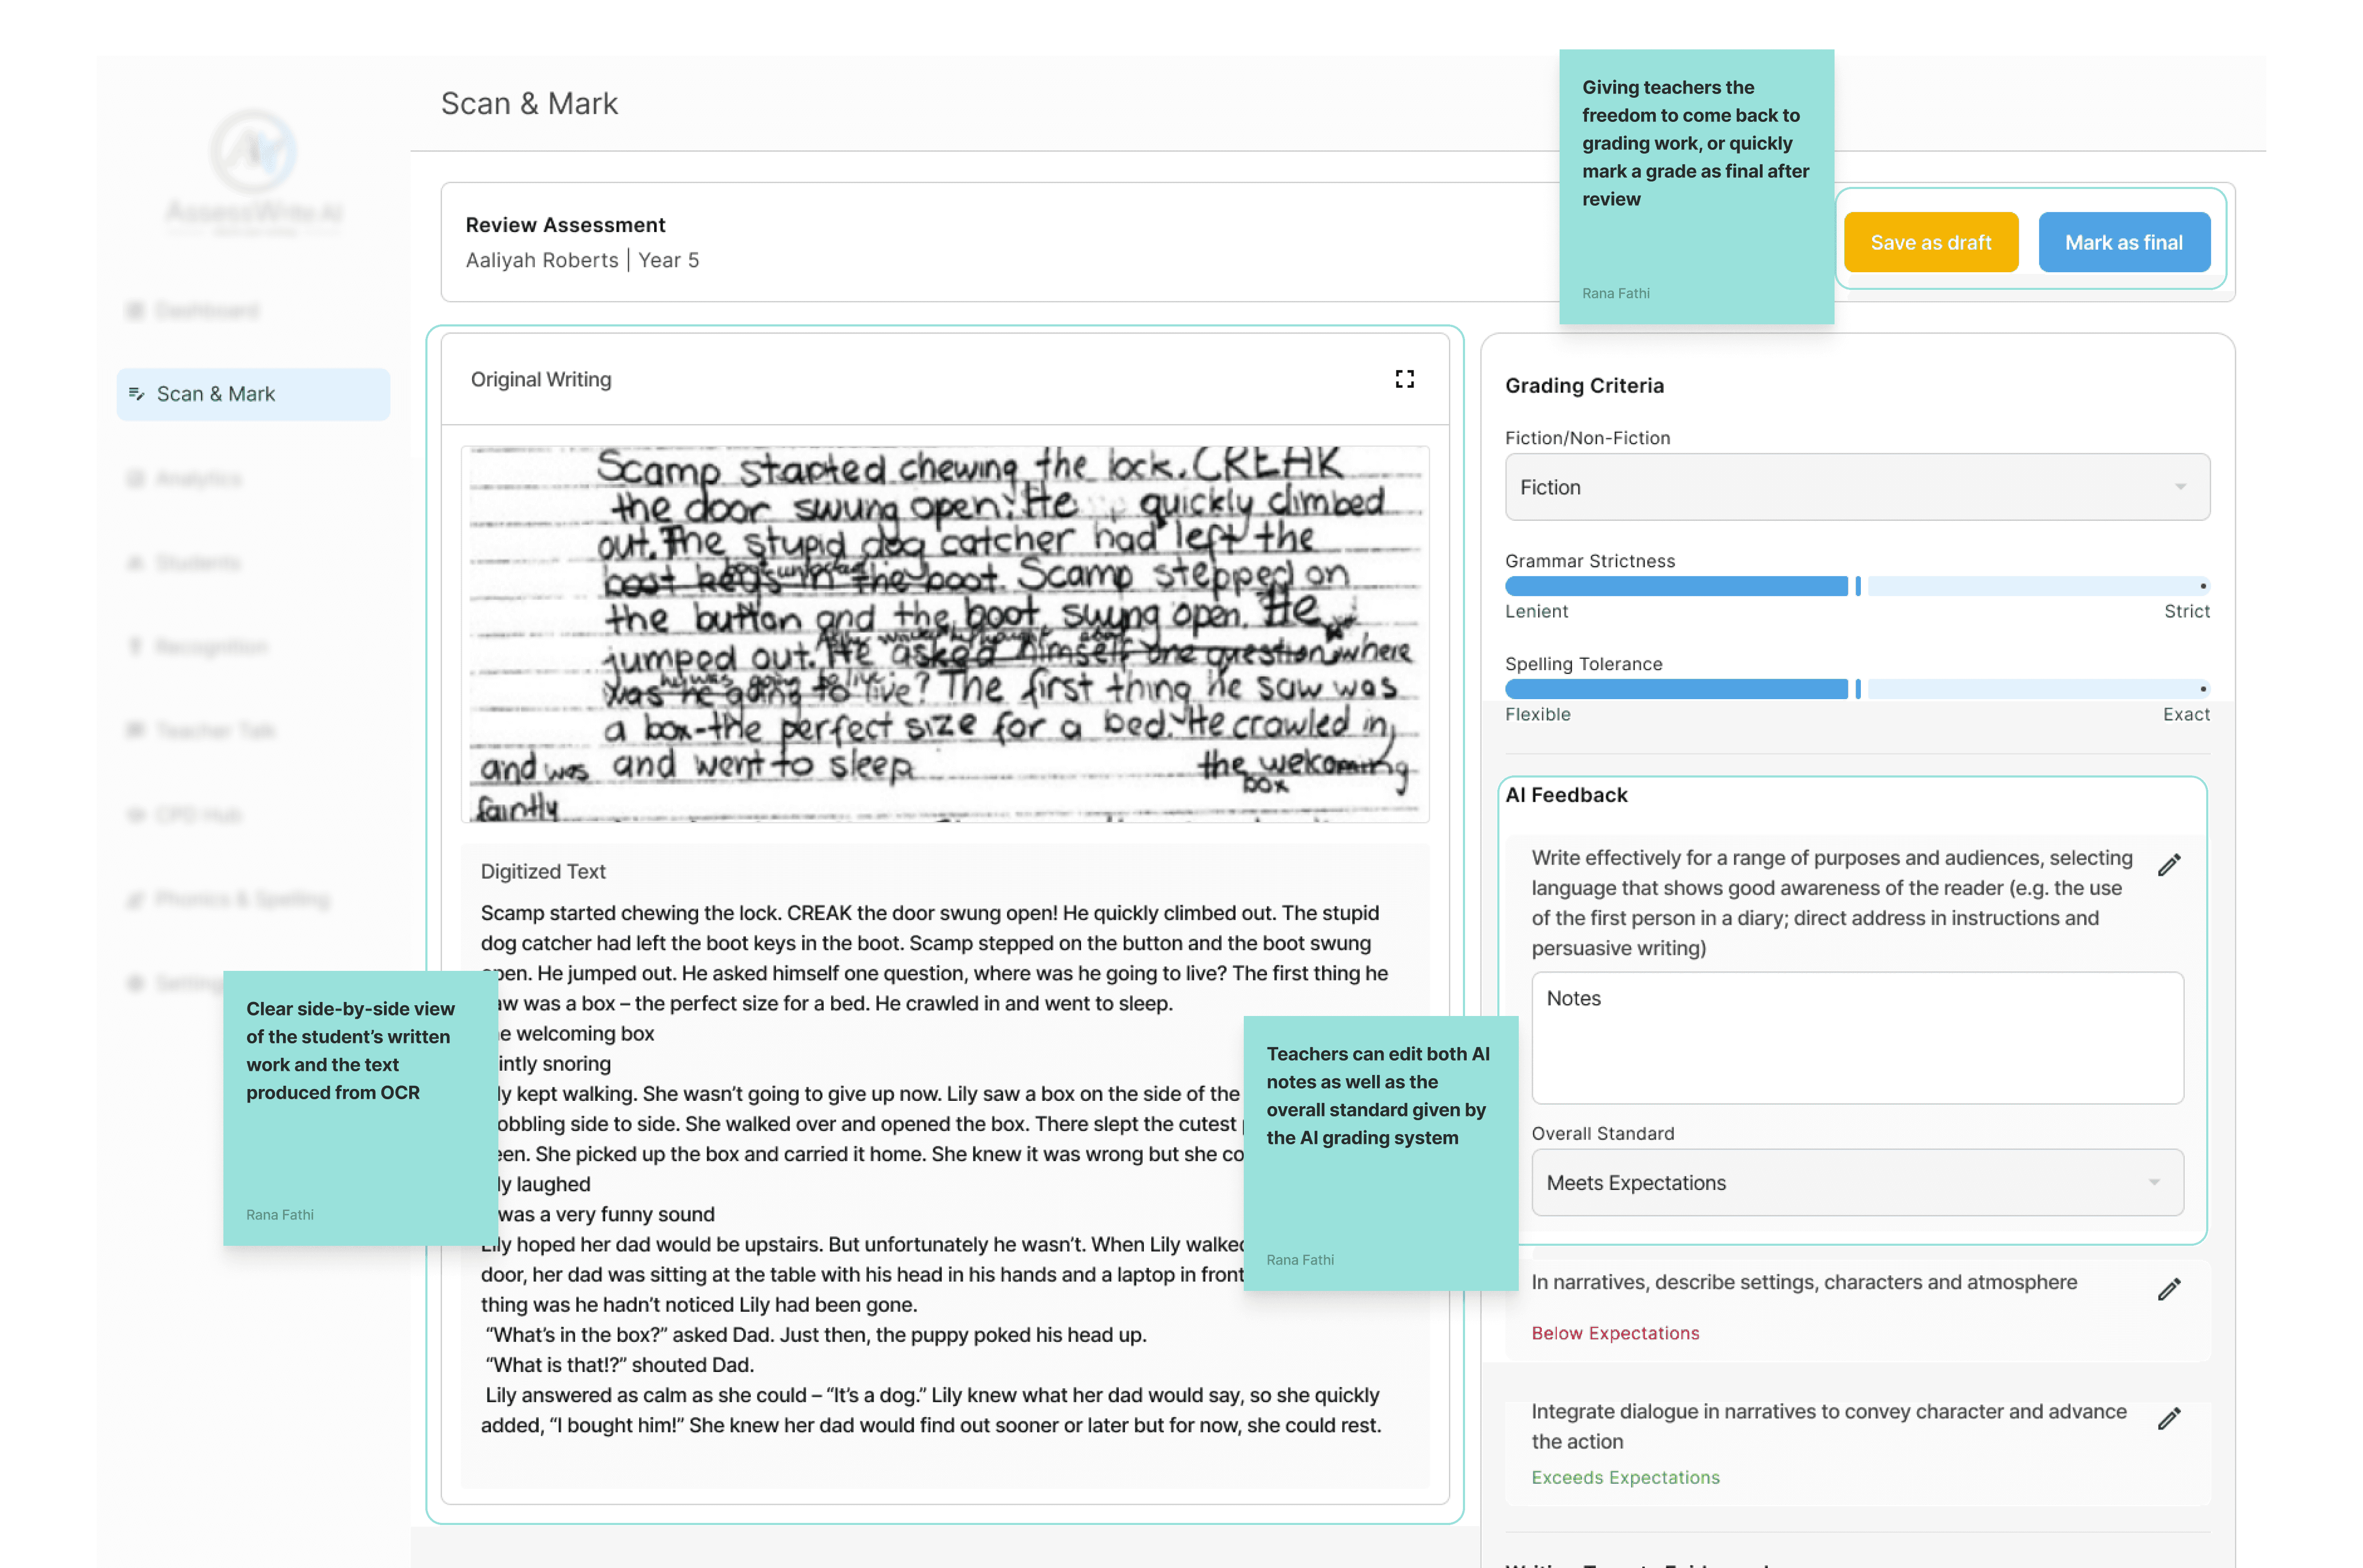Click the Scan & Mark sidebar icon
Image resolution: width=2363 pixels, height=1568 pixels.
click(x=136, y=394)
